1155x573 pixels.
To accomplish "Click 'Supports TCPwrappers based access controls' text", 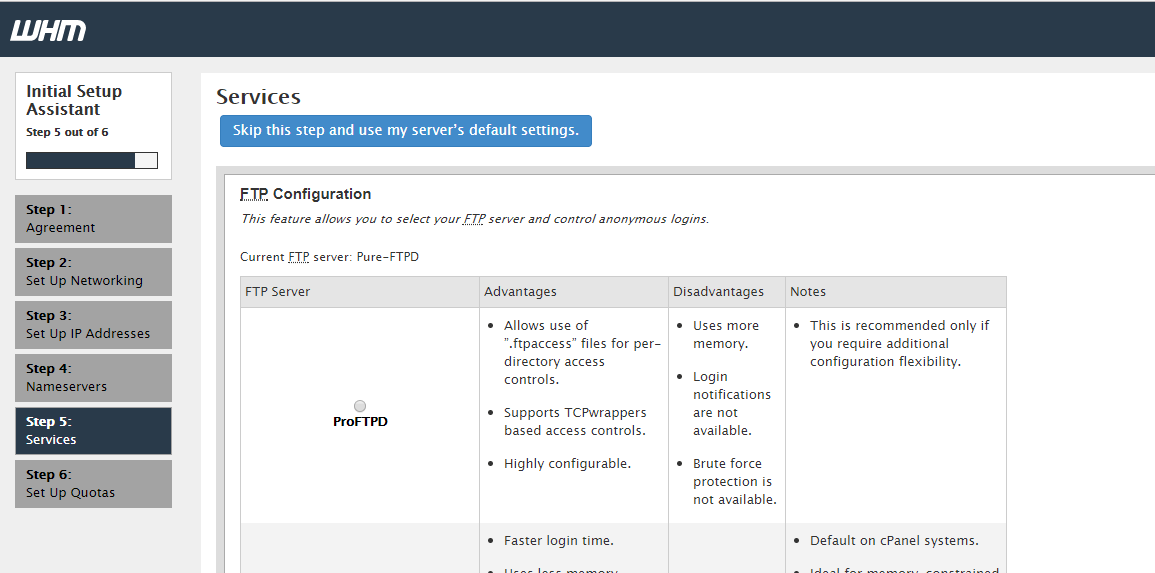I will click(x=575, y=421).
